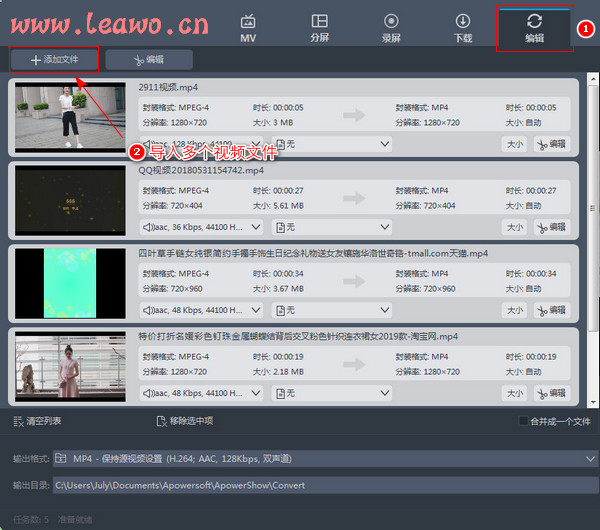Open audio track dropdown for QQ视频 file
The width and height of the screenshot is (600, 530).
click(x=201, y=227)
